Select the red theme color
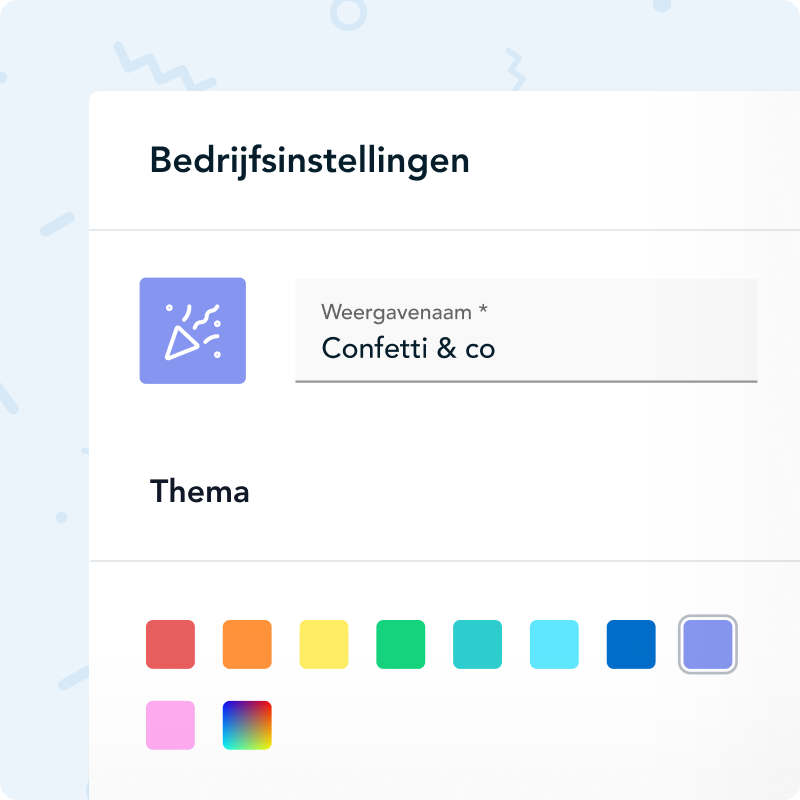The height and width of the screenshot is (800, 800). [170, 644]
